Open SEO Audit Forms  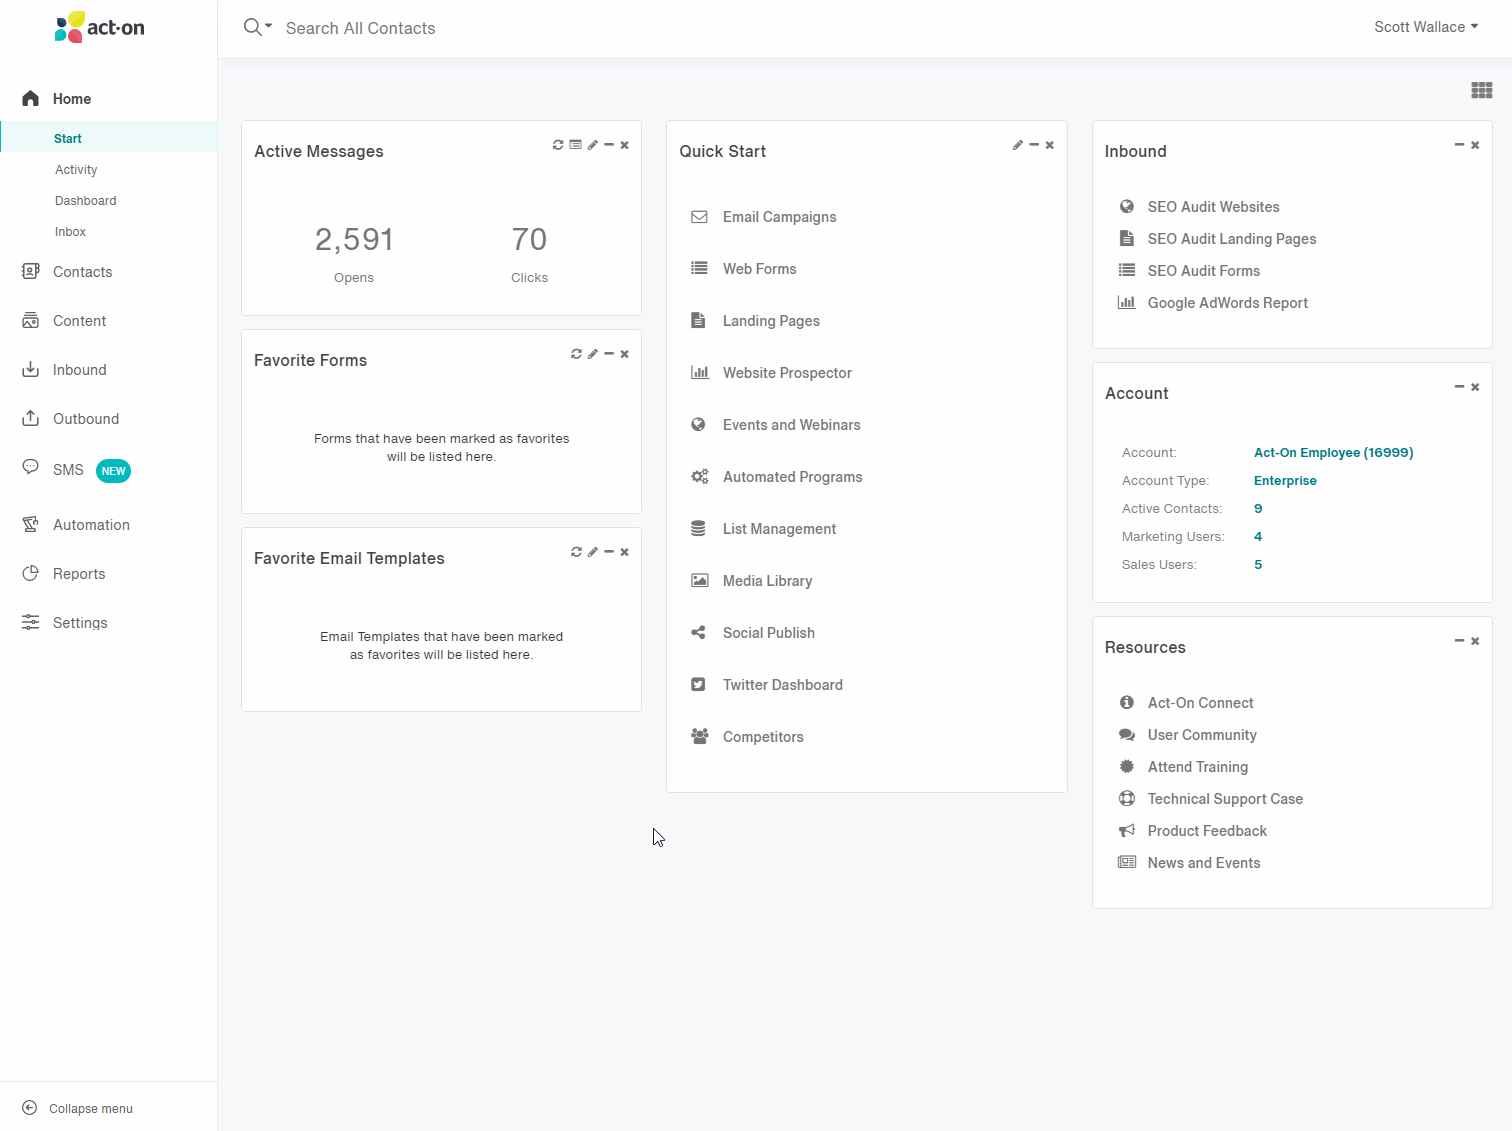point(1188,271)
